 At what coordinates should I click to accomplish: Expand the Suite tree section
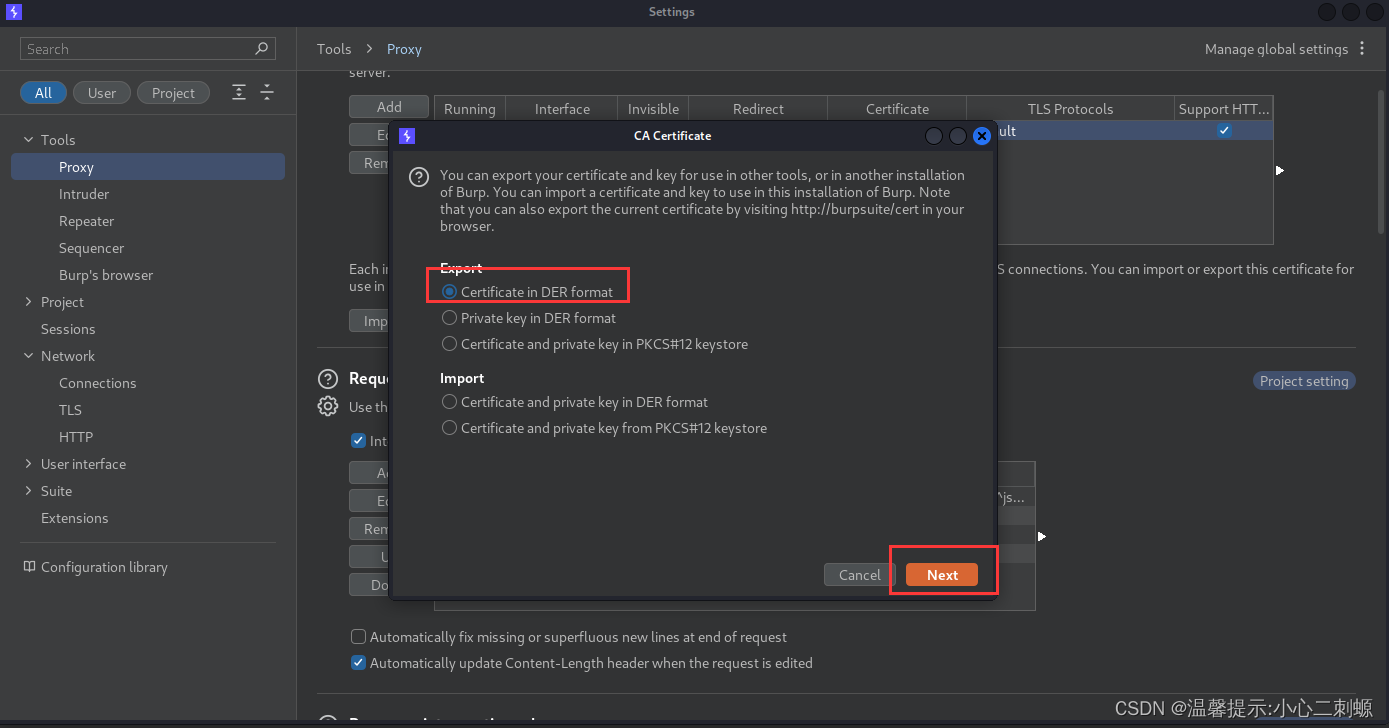point(28,491)
